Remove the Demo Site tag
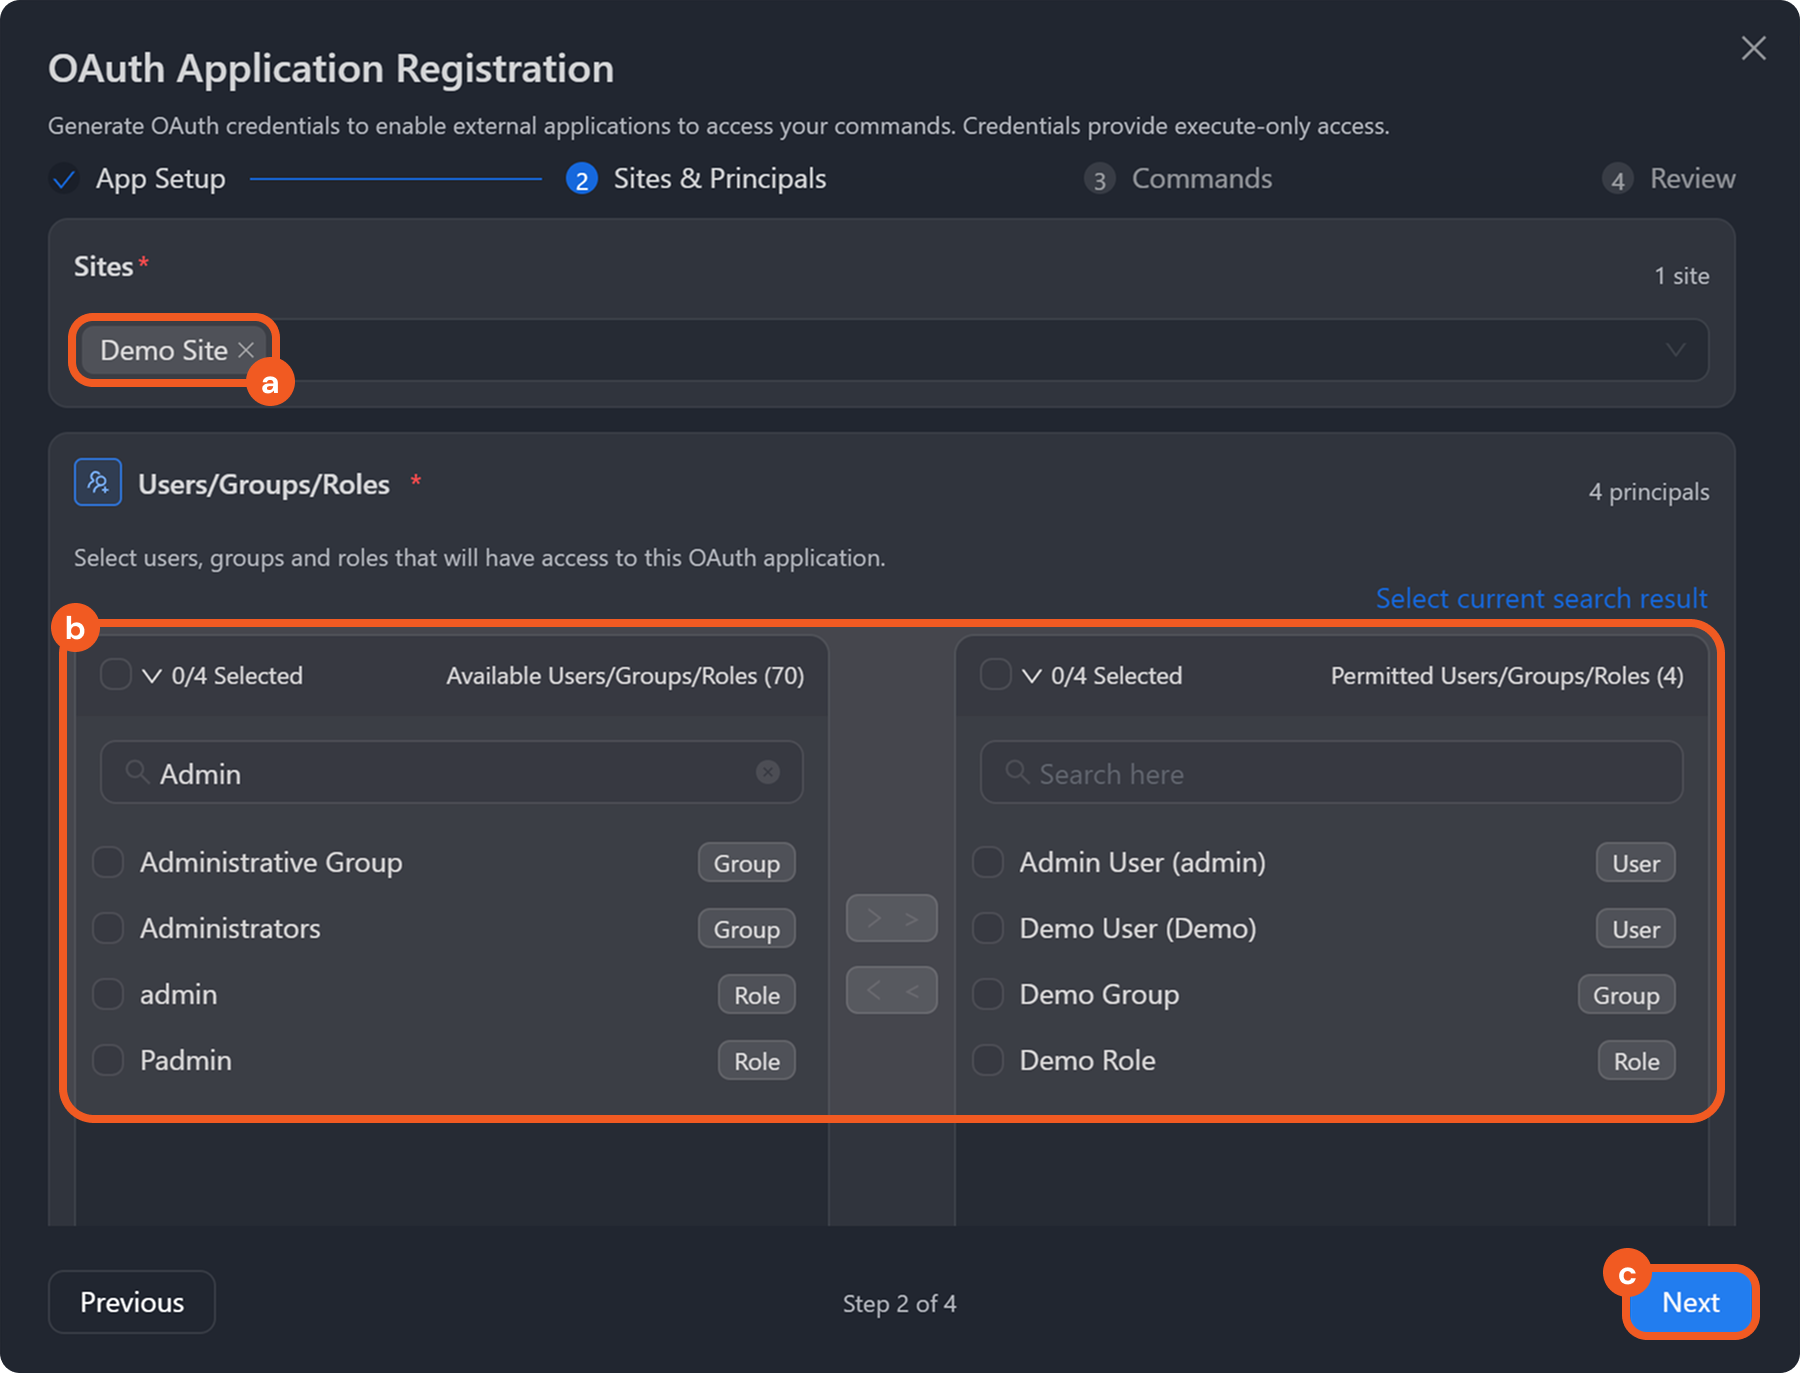The height and width of the screenshot is (1373, 1800). [x=246, y=350]
